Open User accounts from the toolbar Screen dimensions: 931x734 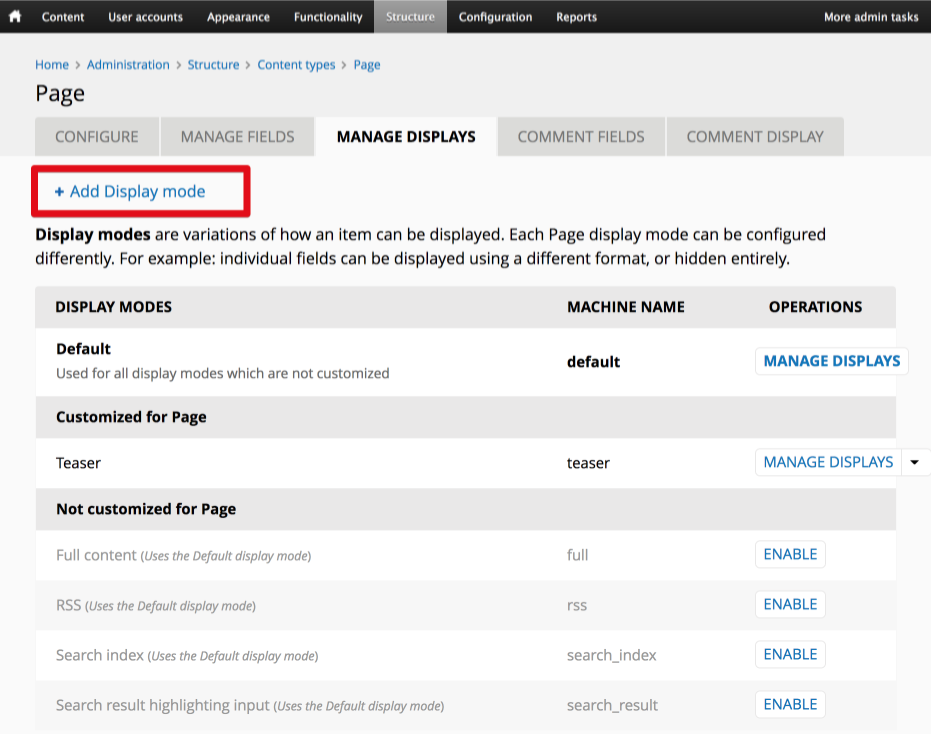click(x=145, y=16)
